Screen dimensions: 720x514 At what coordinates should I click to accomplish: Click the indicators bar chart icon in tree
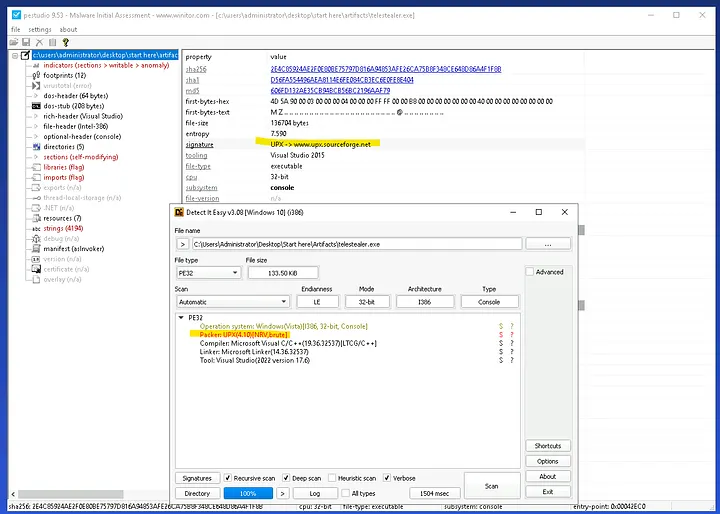36,66
